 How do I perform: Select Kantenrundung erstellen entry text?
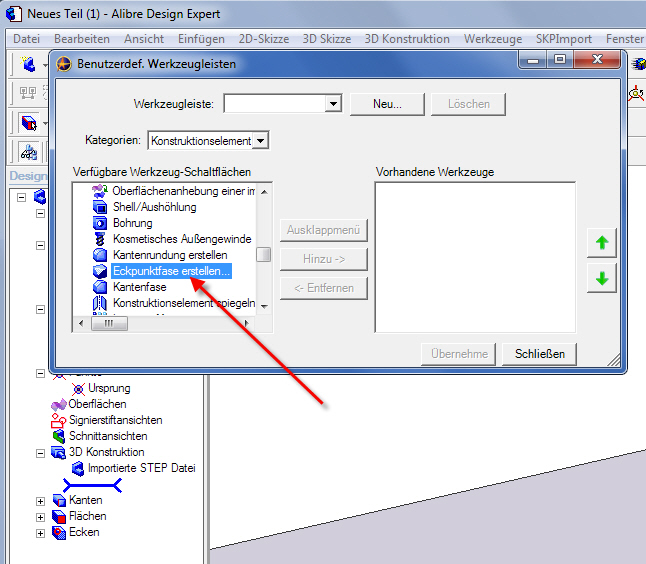pos(170,255)
